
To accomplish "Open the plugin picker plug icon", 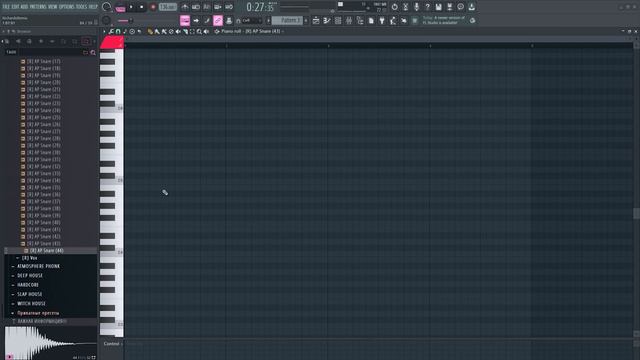I will click(382, 20).
